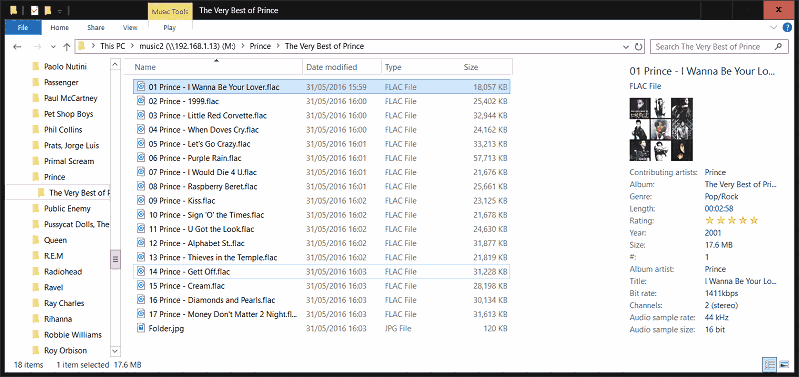Select I Would Die 4 U file icon
The width and height of the screenshot is (799, 377).
click(x=141, y=172)
